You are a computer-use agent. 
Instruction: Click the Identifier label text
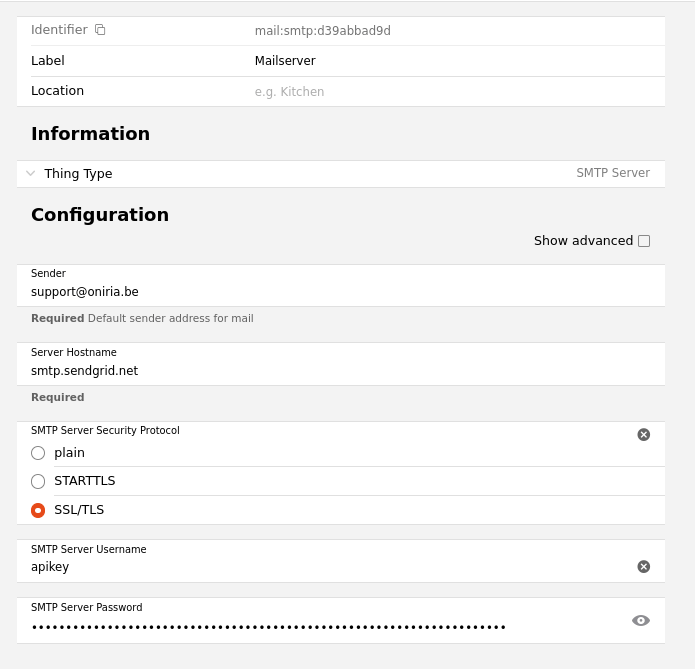tap(59, 30)
